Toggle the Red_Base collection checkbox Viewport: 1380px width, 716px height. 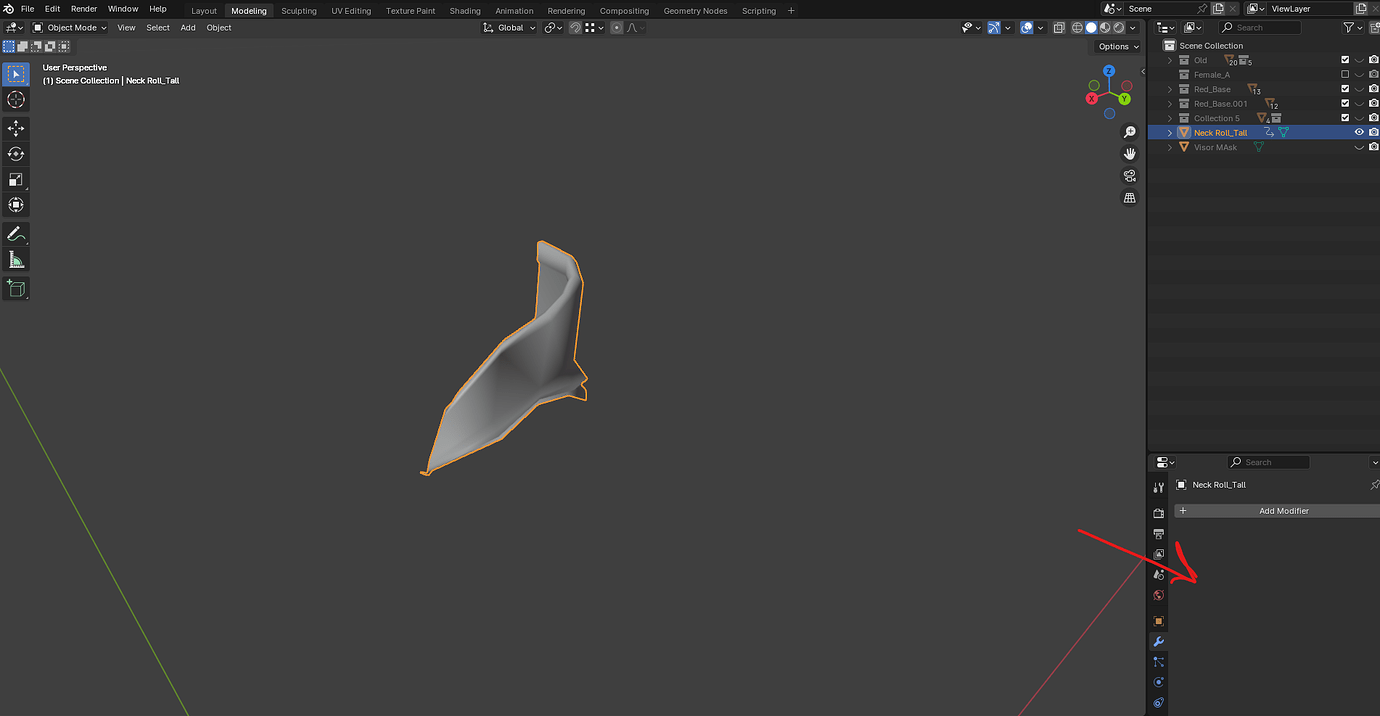click(x=1345, y=89)
